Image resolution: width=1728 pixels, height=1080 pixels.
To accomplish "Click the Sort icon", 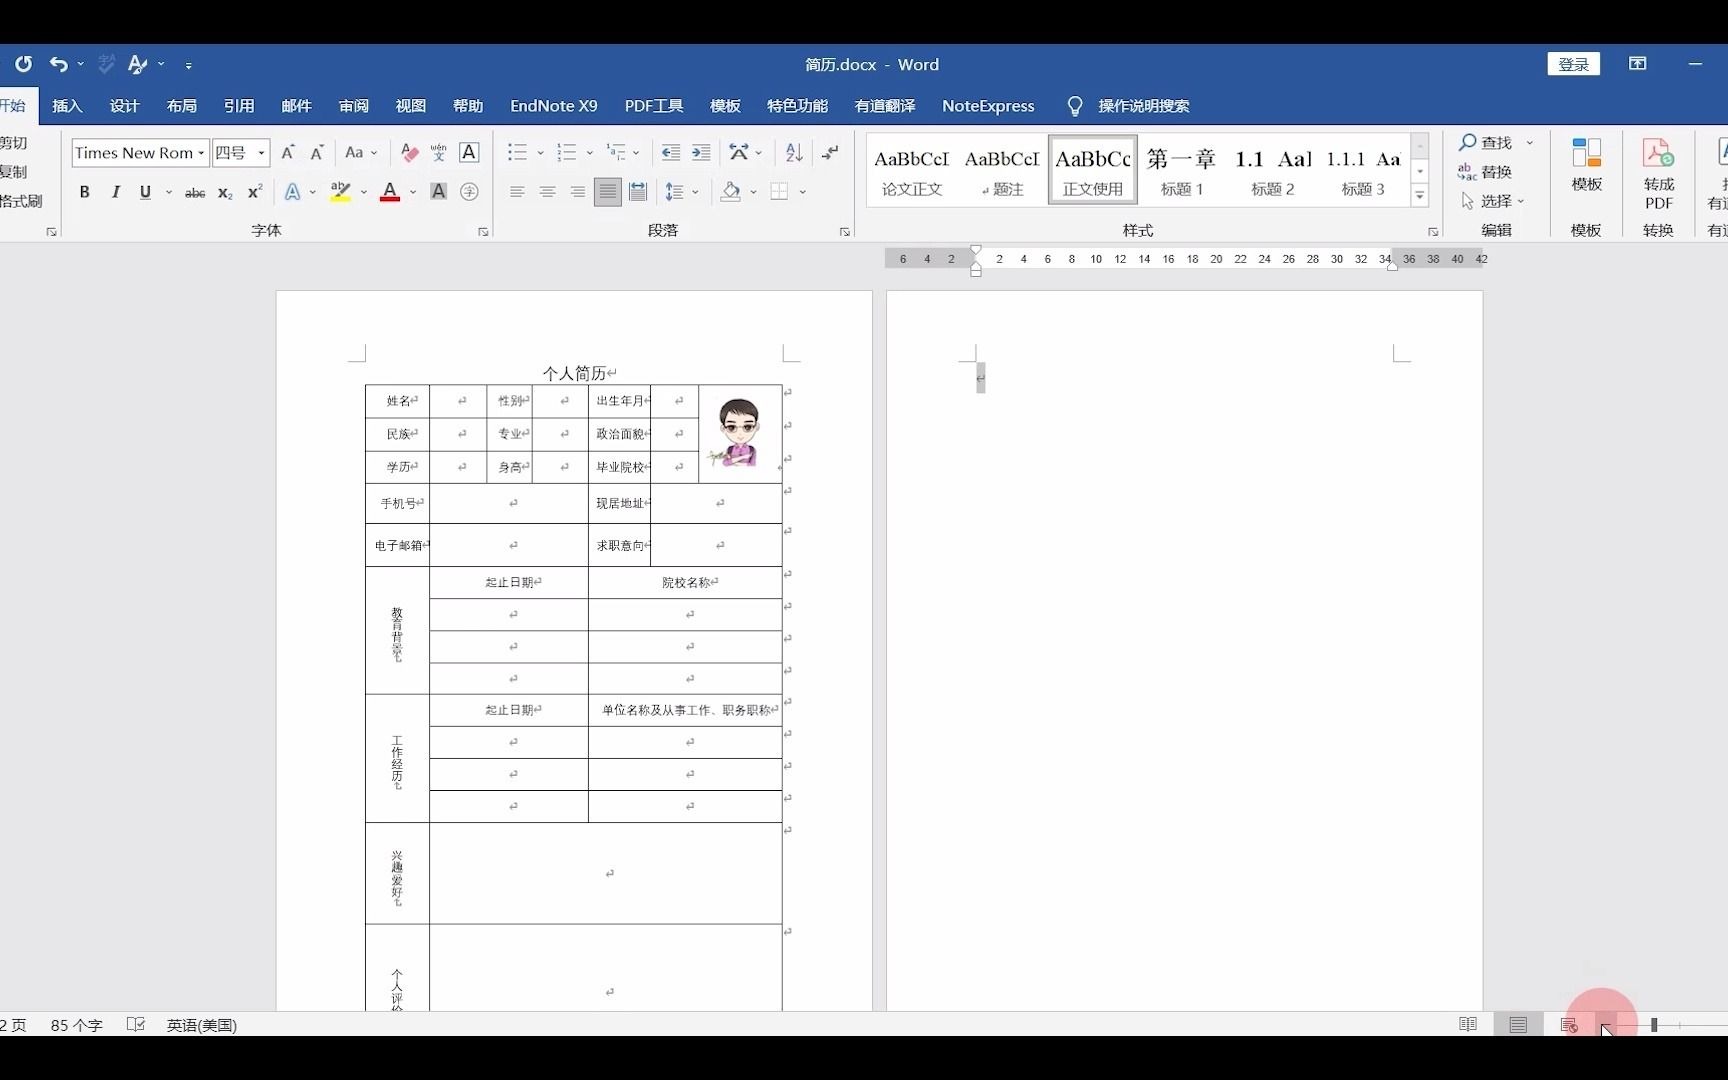I will click(x=794, y=153).
